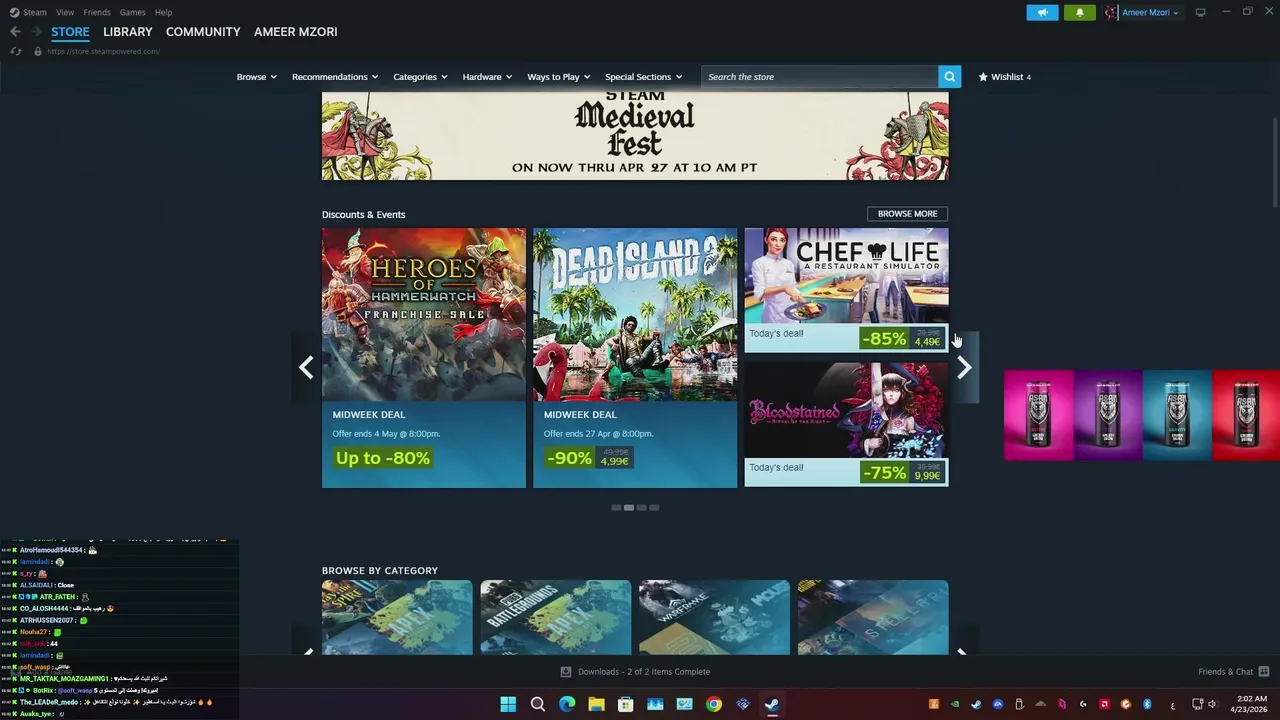
Task: Open the Games menu
Action: 132,12
